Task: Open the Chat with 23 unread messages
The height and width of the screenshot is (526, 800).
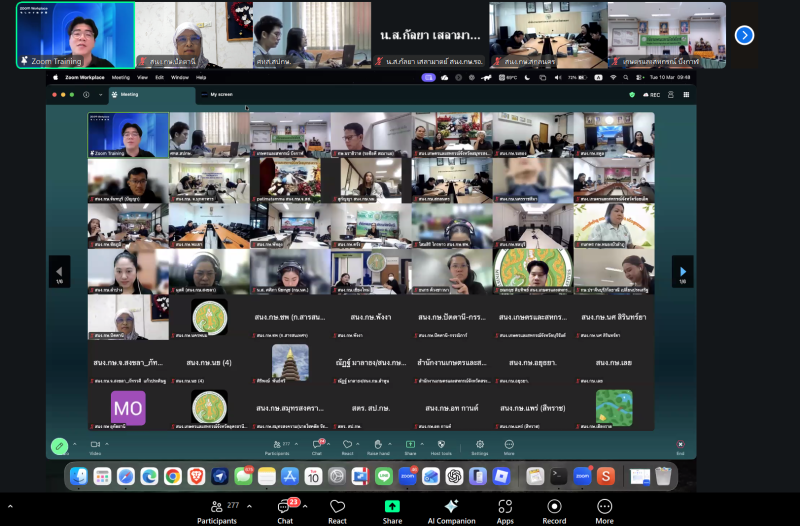Action: 285,508
